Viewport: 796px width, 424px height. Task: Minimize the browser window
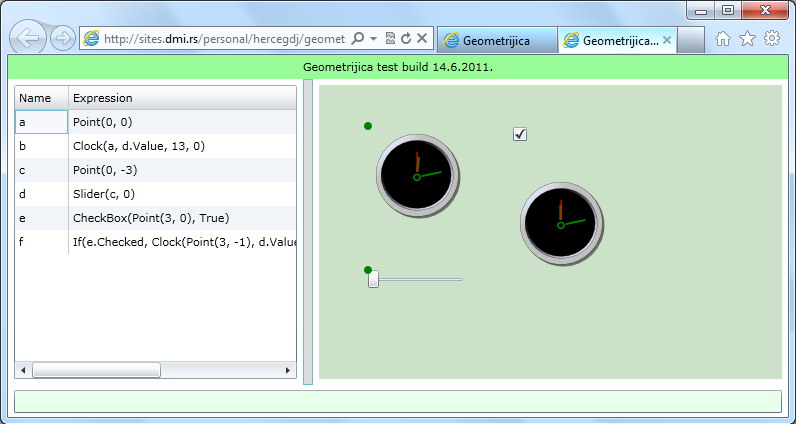click(x=701, y=11)
